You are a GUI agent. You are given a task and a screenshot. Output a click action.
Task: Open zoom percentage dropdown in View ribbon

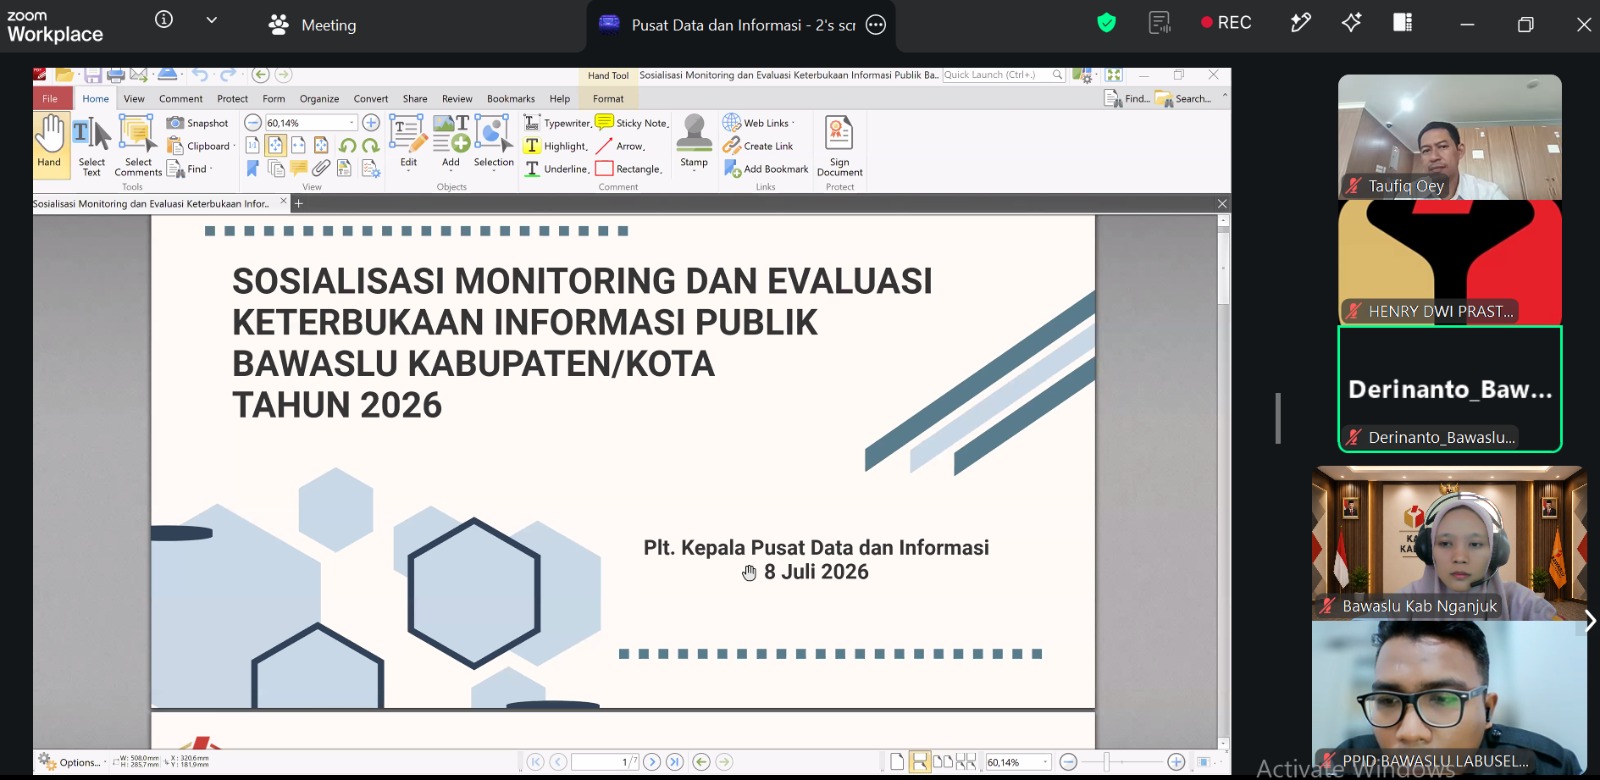(351, 123)
